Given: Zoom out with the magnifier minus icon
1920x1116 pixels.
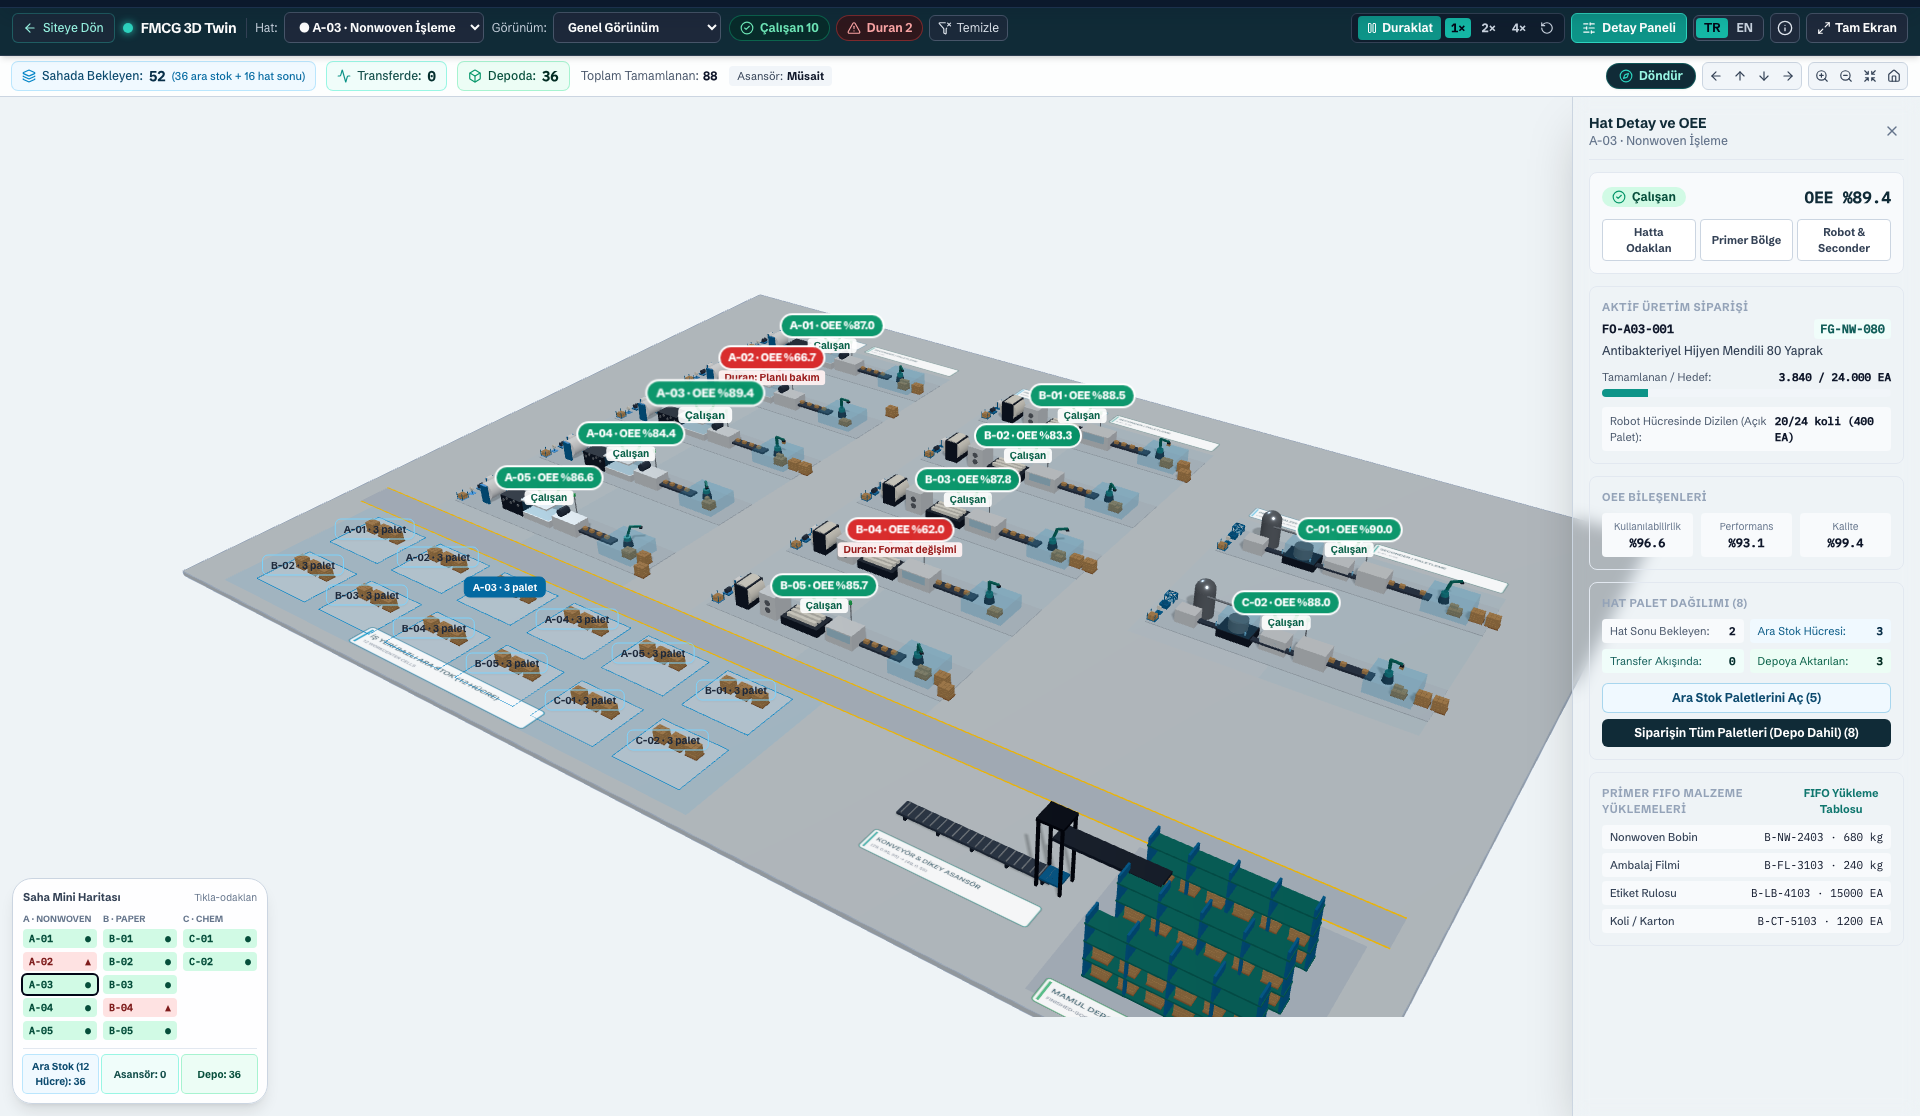Looking at the screenshot, I should 1846,76.
